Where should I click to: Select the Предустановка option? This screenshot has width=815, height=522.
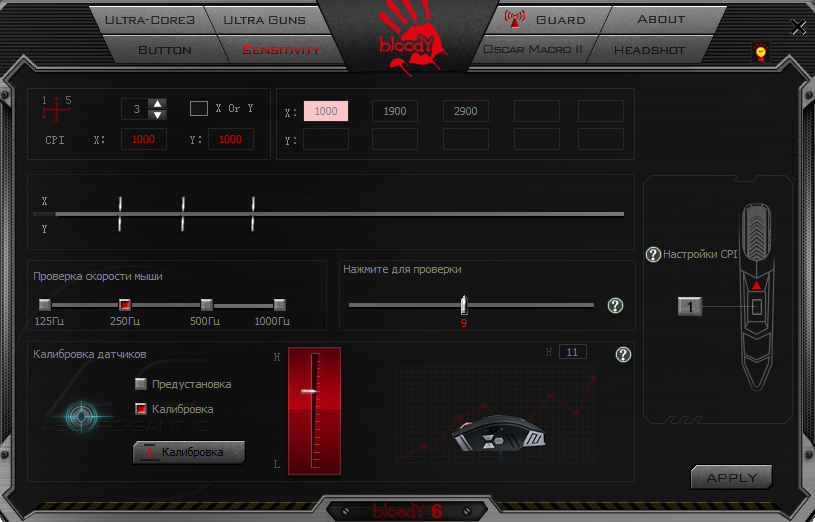(x=141, y=384)
